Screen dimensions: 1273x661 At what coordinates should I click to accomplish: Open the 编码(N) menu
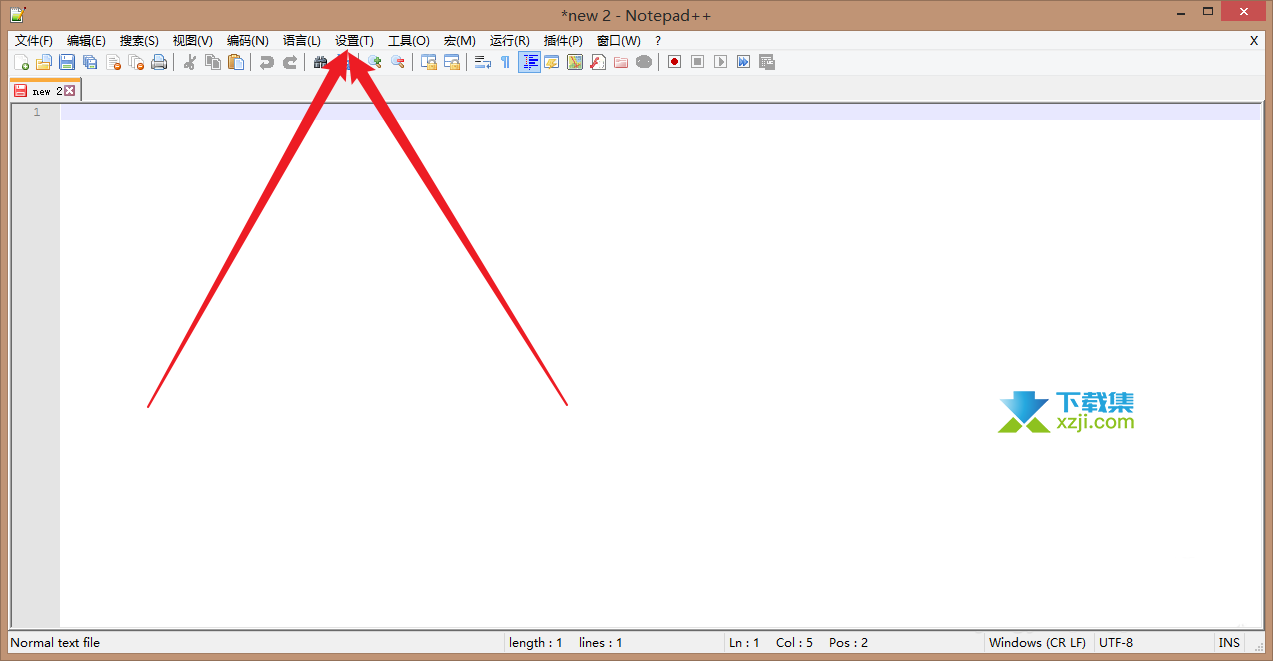click(x=247, y=41)
